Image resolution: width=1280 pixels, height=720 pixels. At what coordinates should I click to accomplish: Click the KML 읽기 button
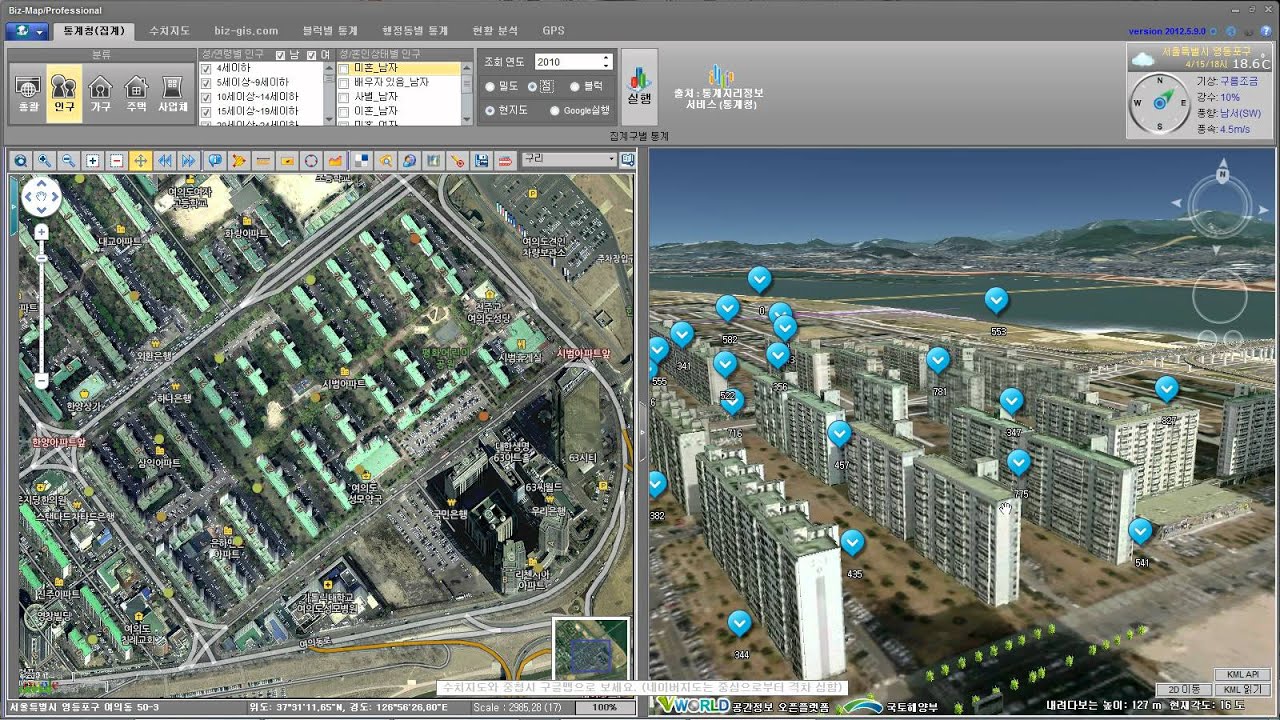tap(1241, 689)
